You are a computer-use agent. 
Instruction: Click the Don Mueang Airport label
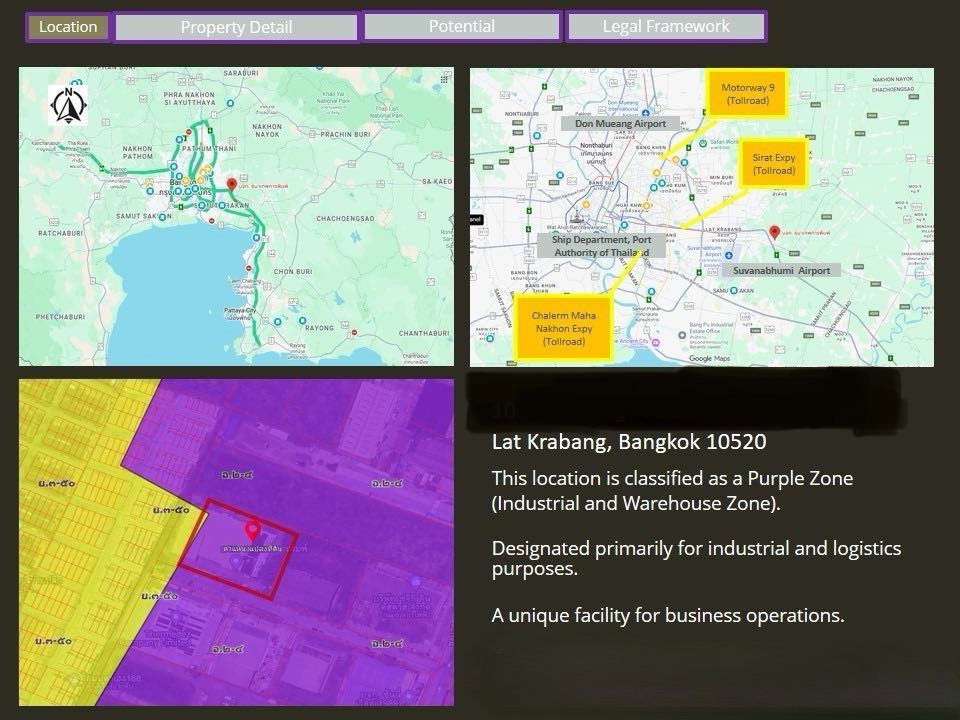pos(620,124)
